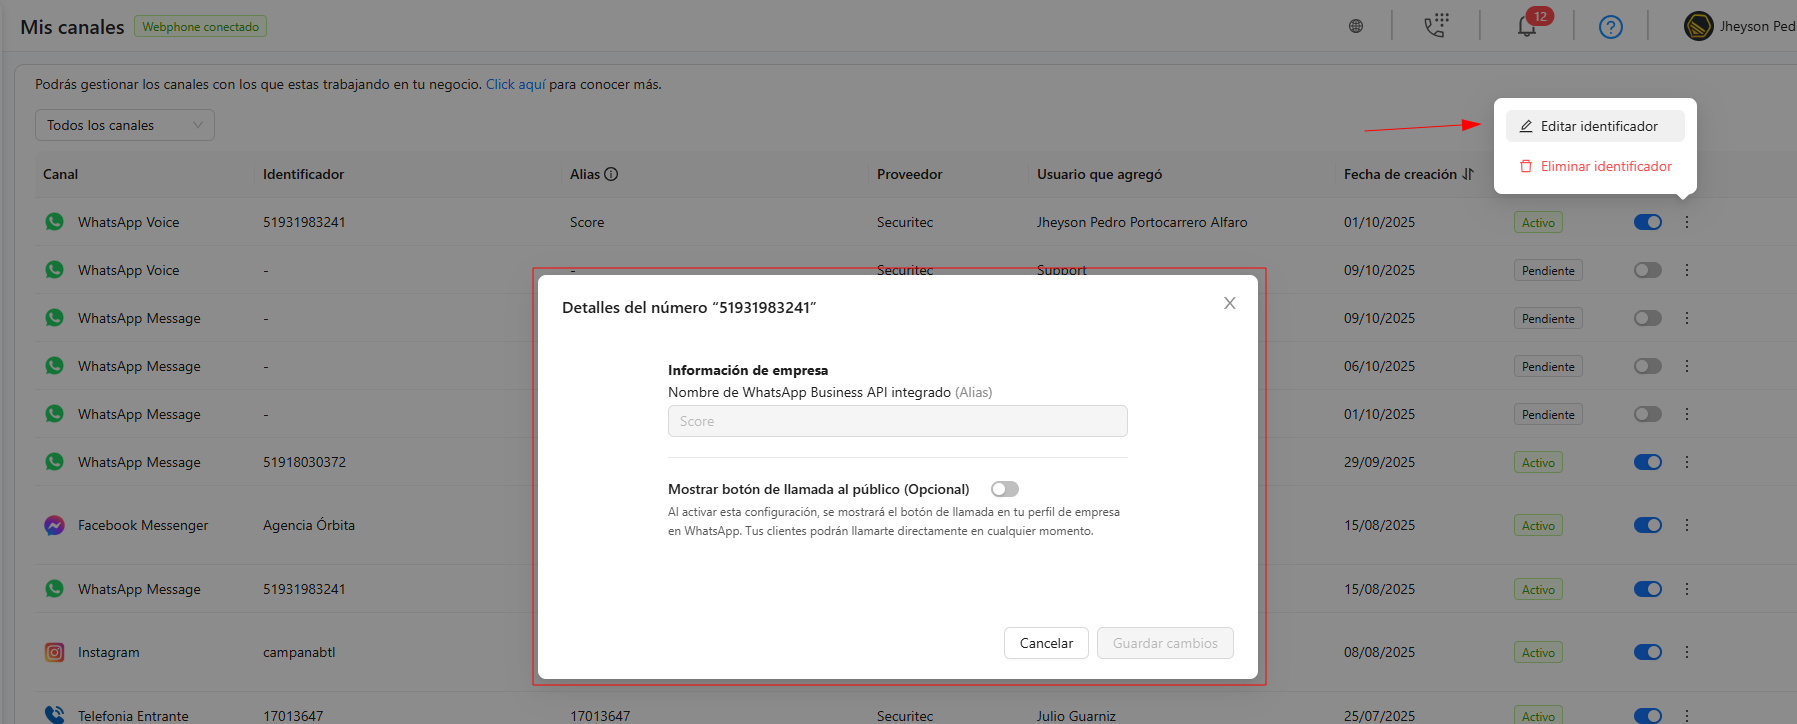This screenshot has height=724, width=1797.
Task: Open options menu for 51918030372 row
Action: pyautogui.click(x=1686, y=462)
